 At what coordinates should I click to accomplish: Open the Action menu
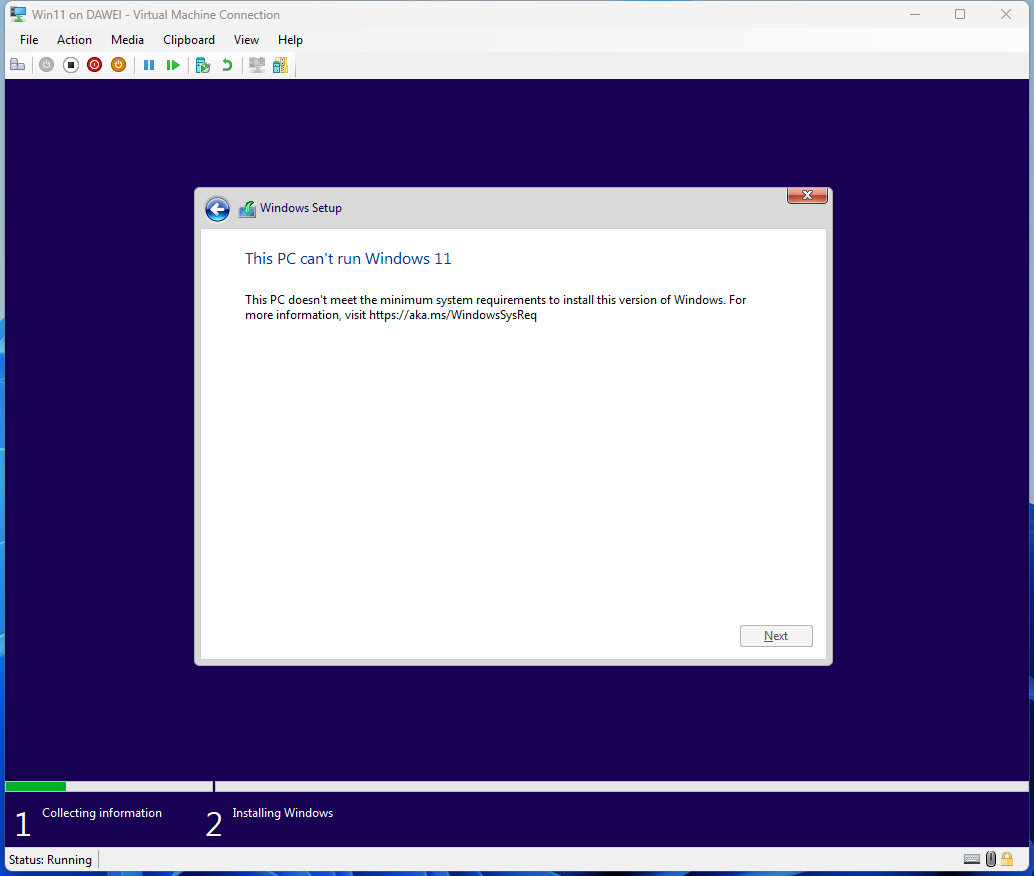point(75,40)
